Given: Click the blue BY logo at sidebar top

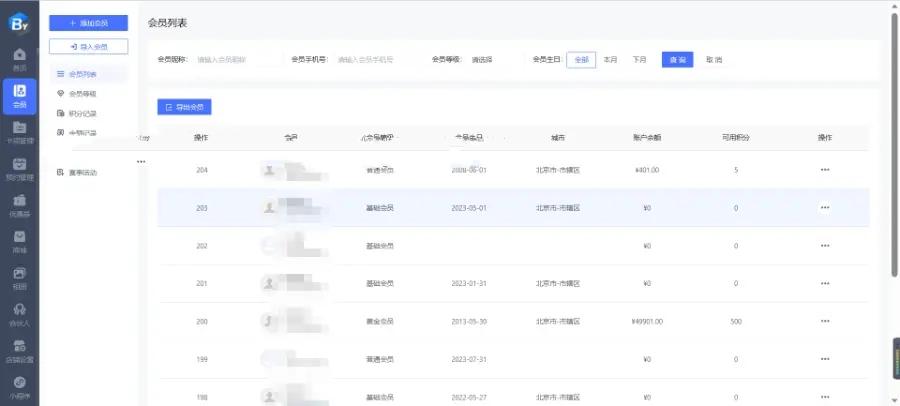Looking at the screenshot, I should 19,22.
